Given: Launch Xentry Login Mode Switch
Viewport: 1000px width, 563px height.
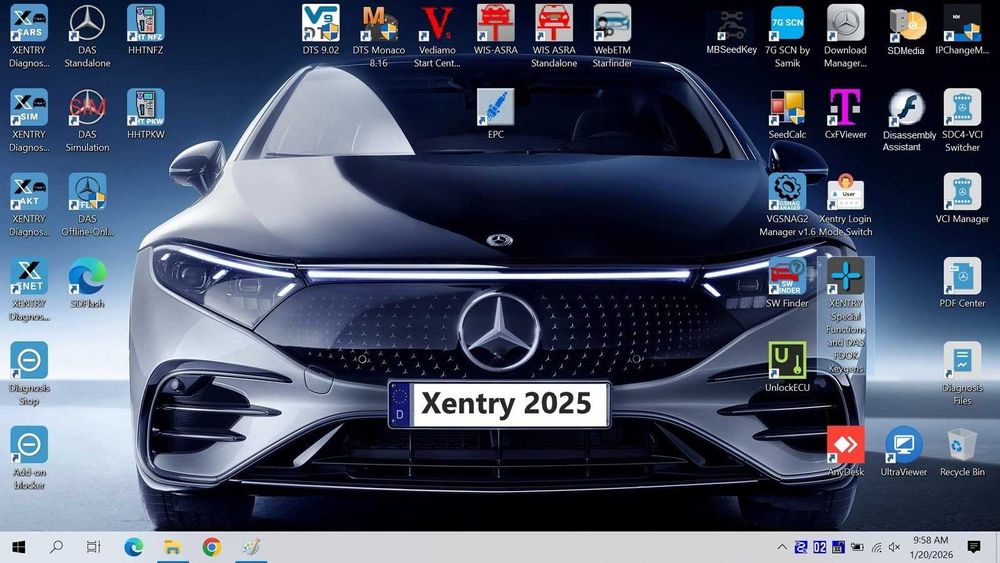Looking at the screenshot, I should (x=846, y=191).
